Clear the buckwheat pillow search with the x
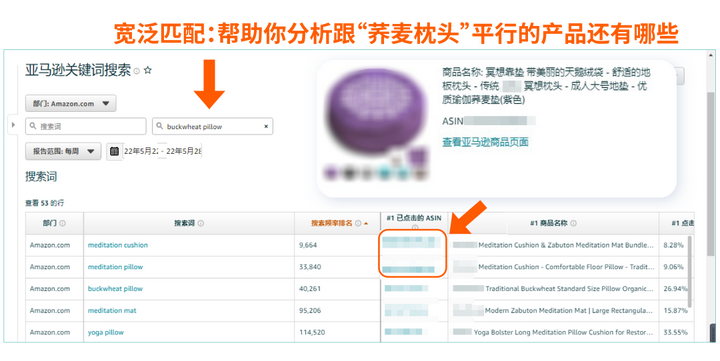Image resolution: width=720 pixels, height=361 pixels. 266,126
